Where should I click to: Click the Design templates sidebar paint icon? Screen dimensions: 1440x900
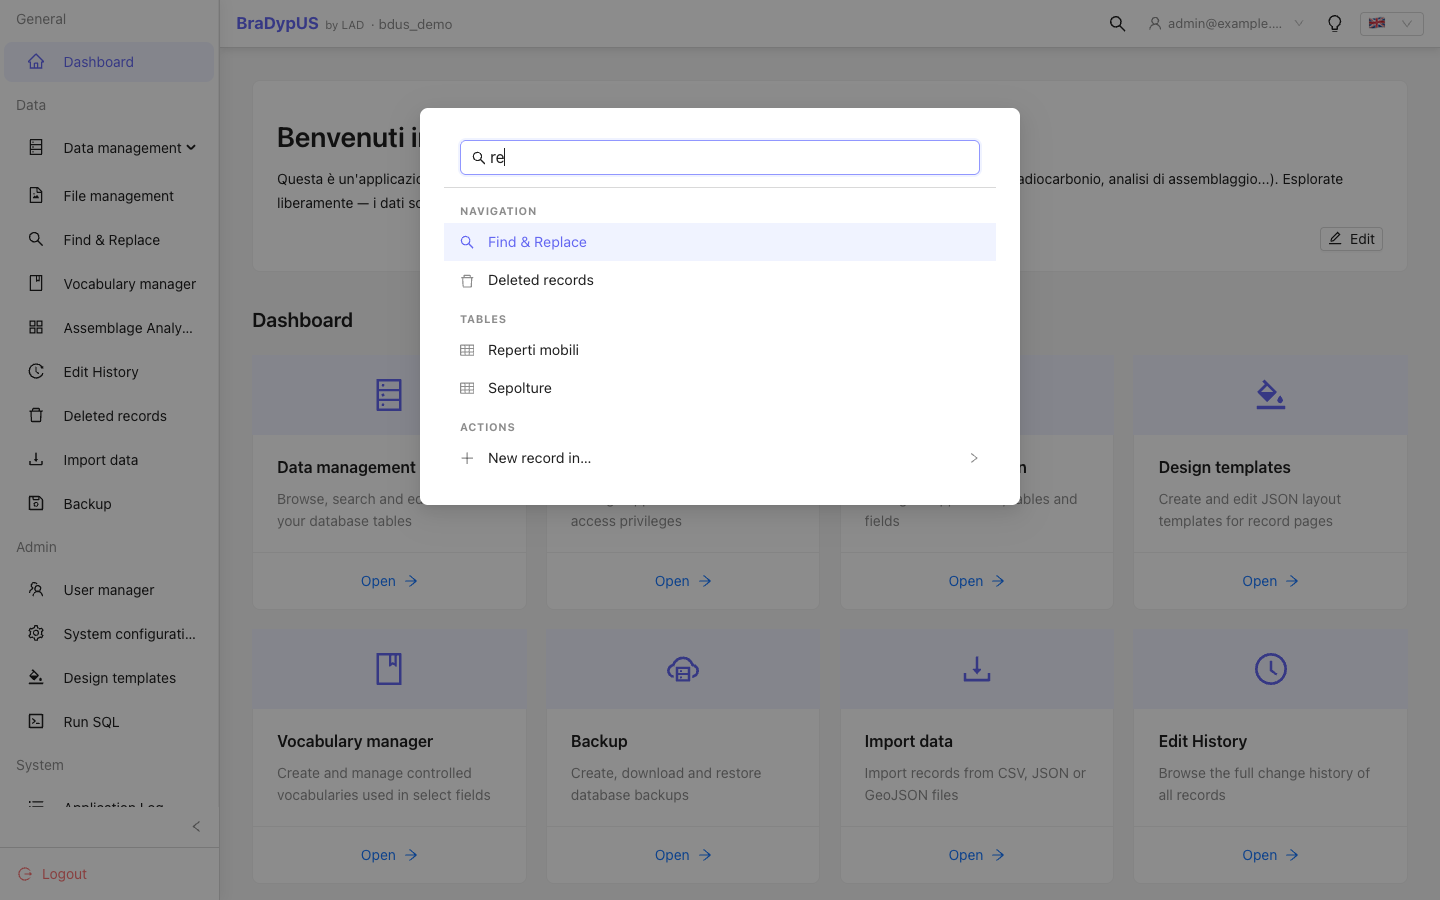coord(36,678)
